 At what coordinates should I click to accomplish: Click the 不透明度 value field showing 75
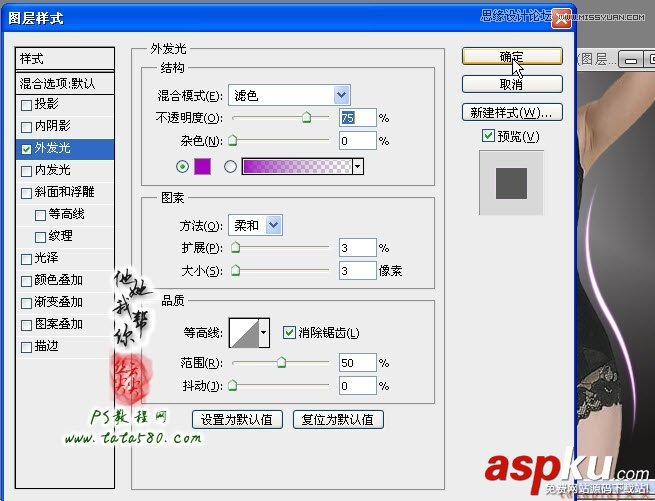coord(358,118)
